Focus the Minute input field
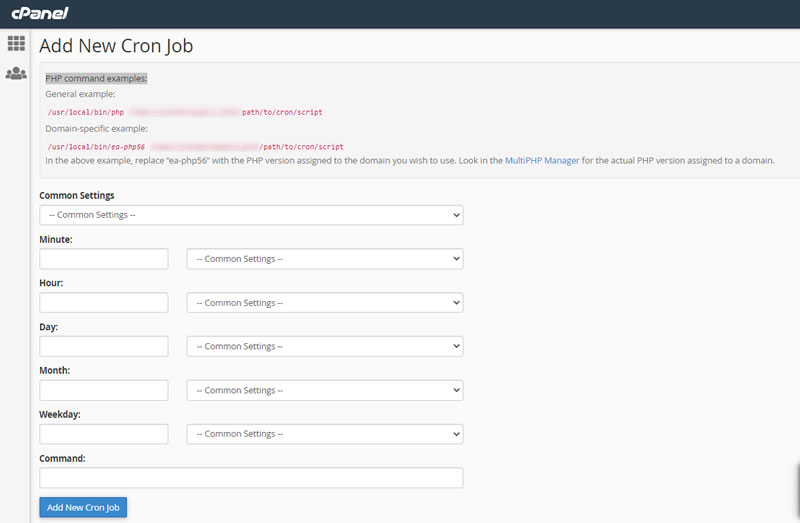Screen dimensions: 800x523 click(x=104, y=259)
